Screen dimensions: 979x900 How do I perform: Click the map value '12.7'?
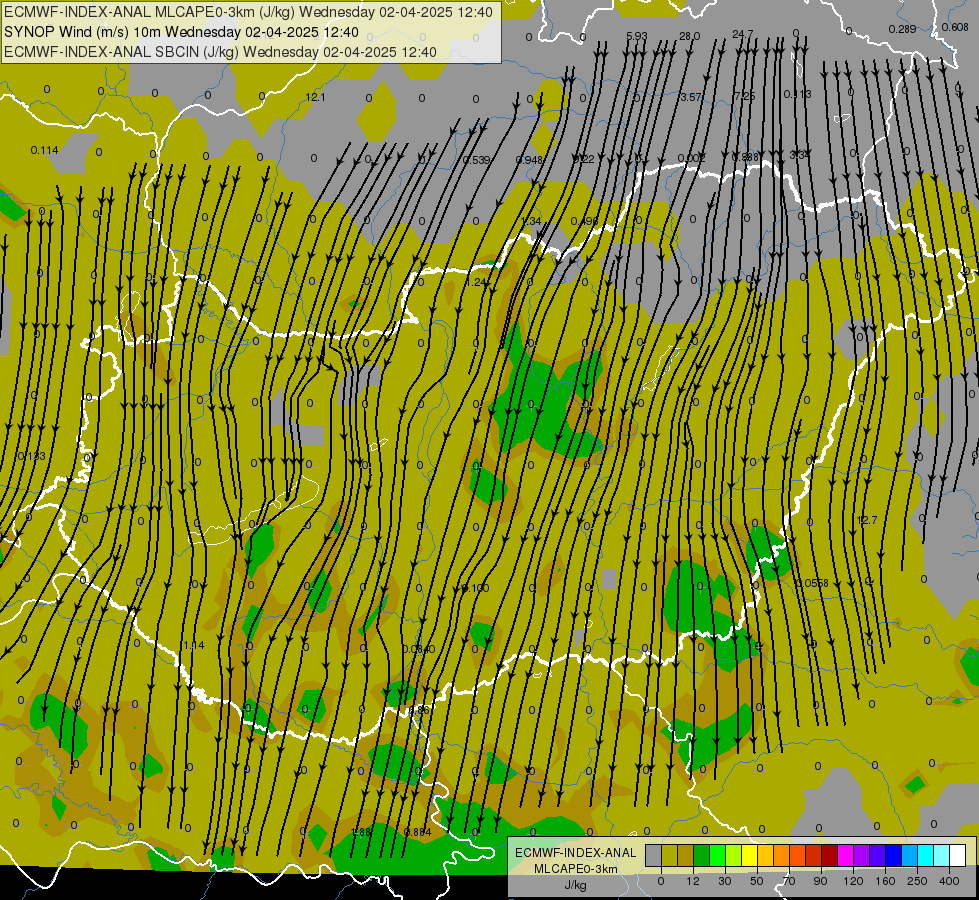[867, 520]
